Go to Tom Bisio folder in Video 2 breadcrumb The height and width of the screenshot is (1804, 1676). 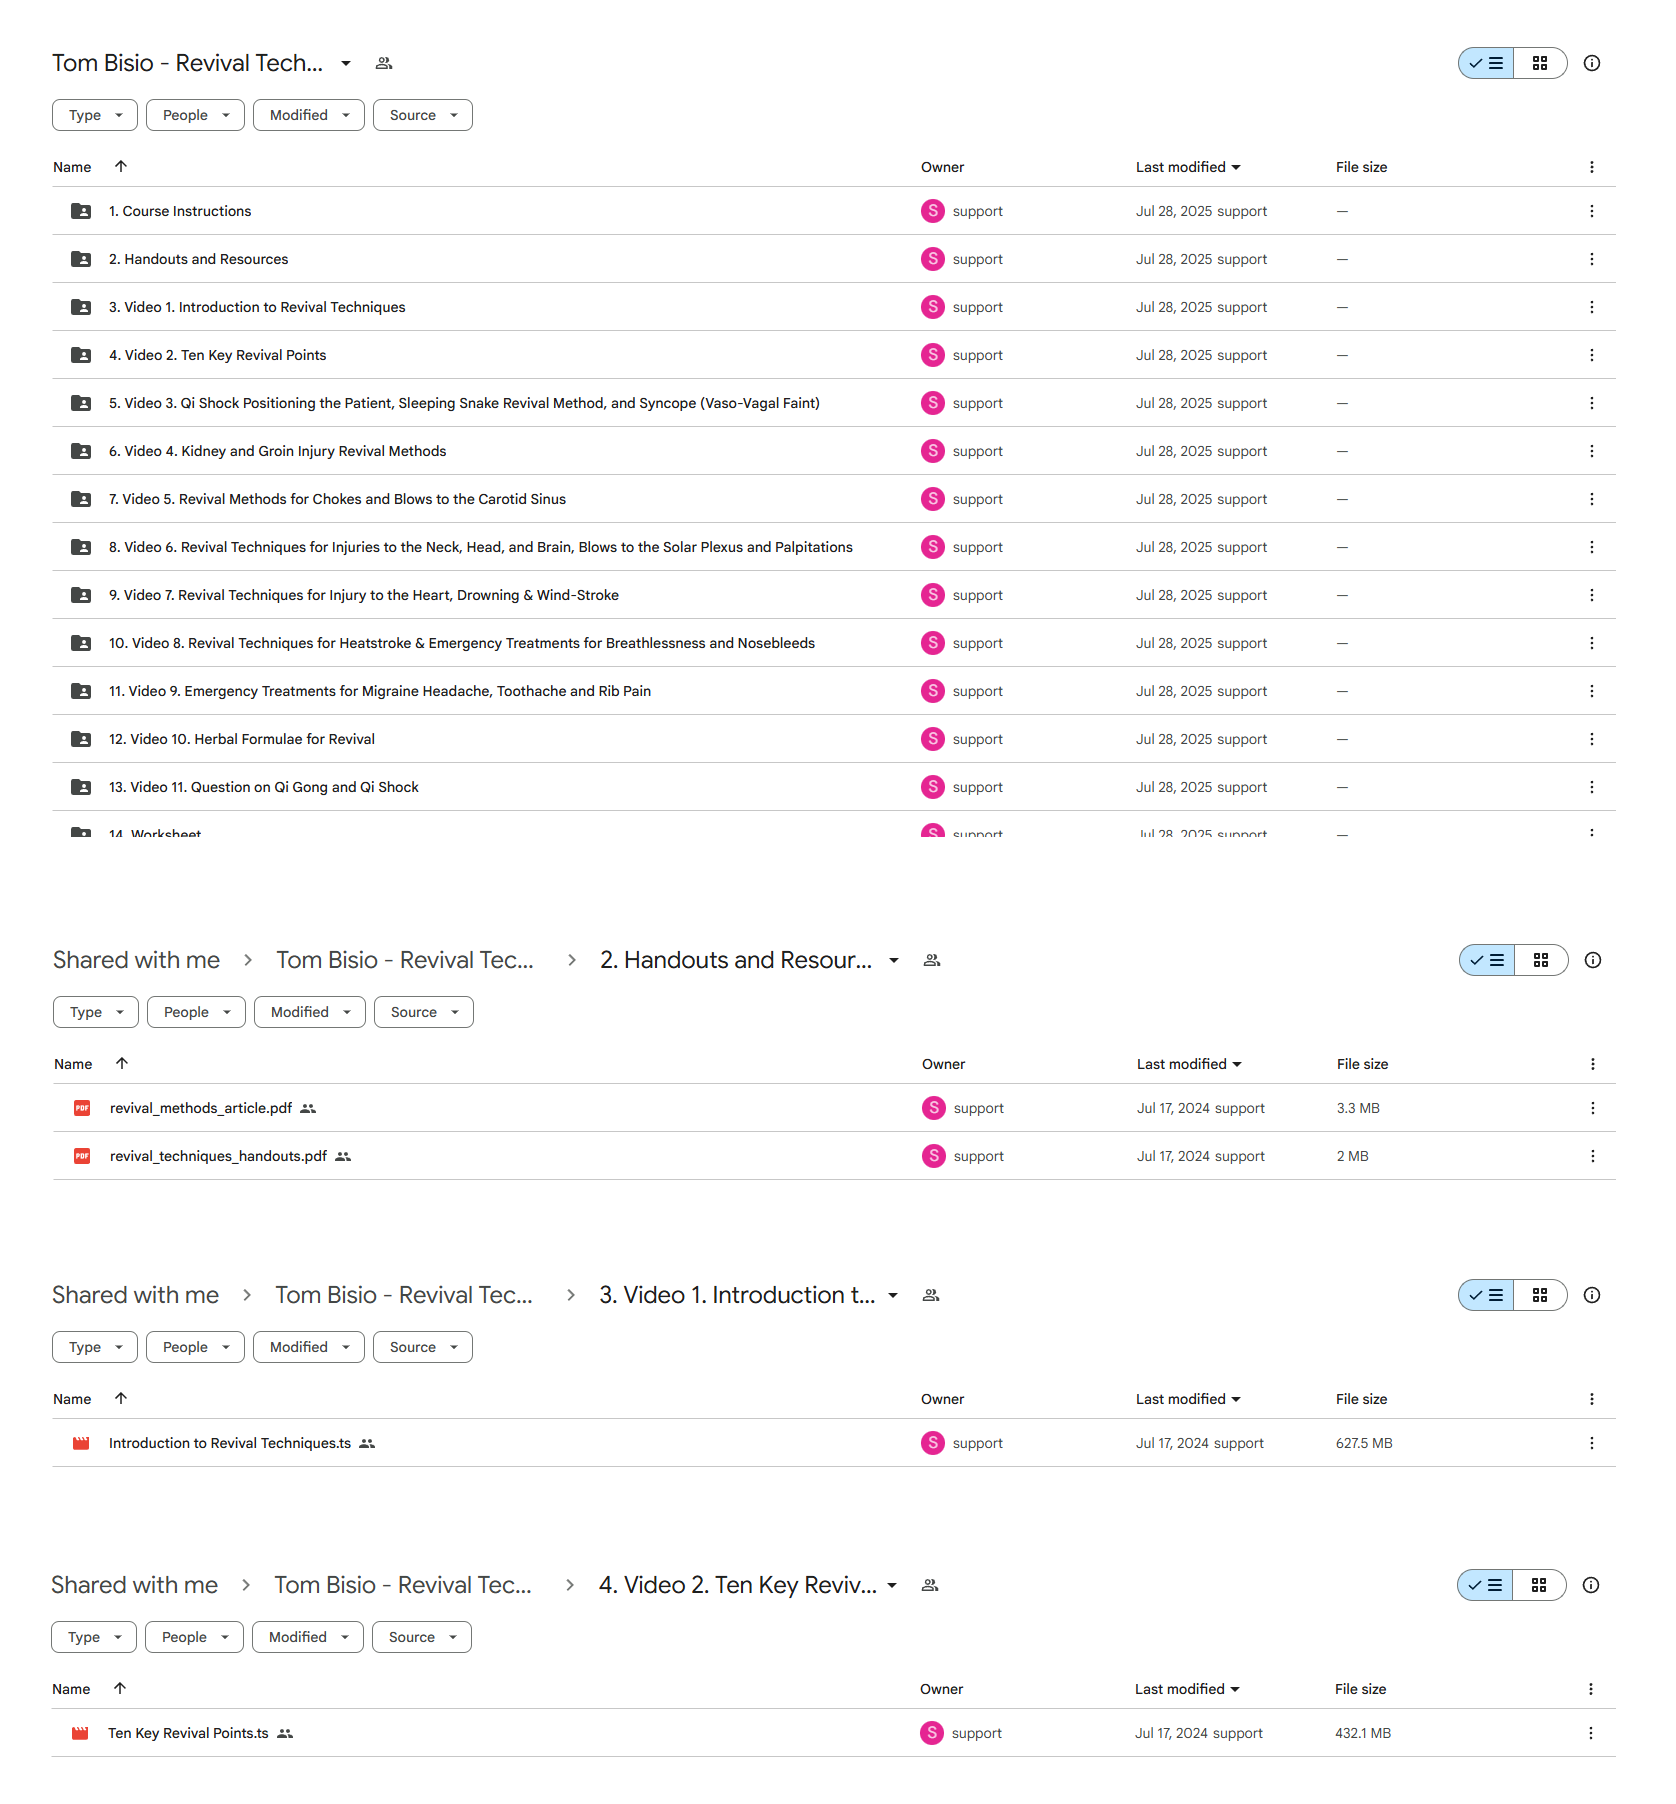[x=403, y=1585]
